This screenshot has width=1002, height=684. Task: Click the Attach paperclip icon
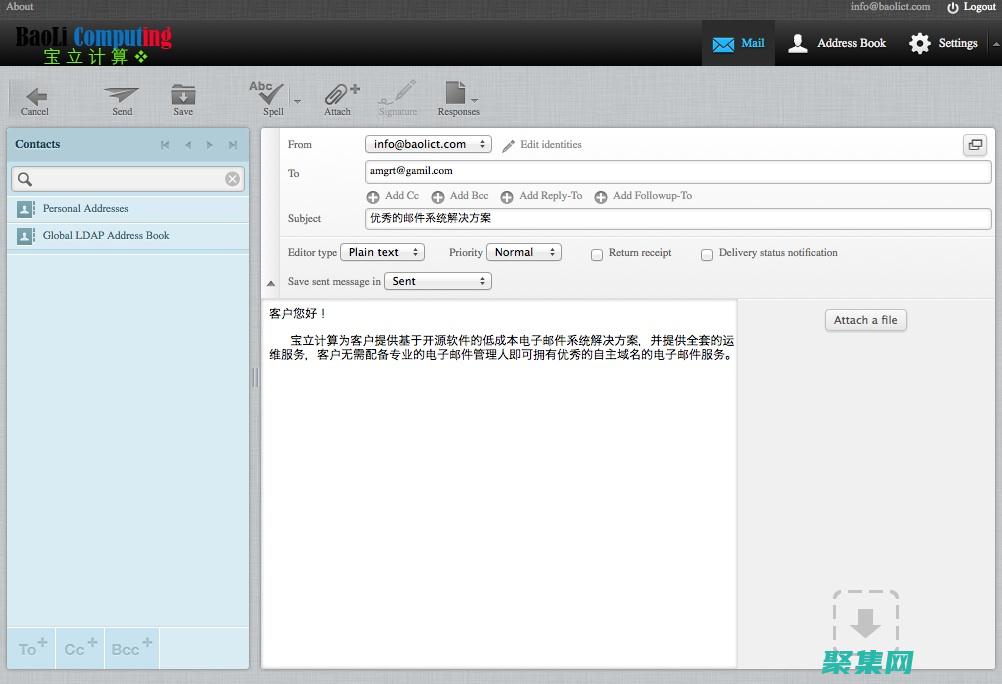tap(338, 96)
